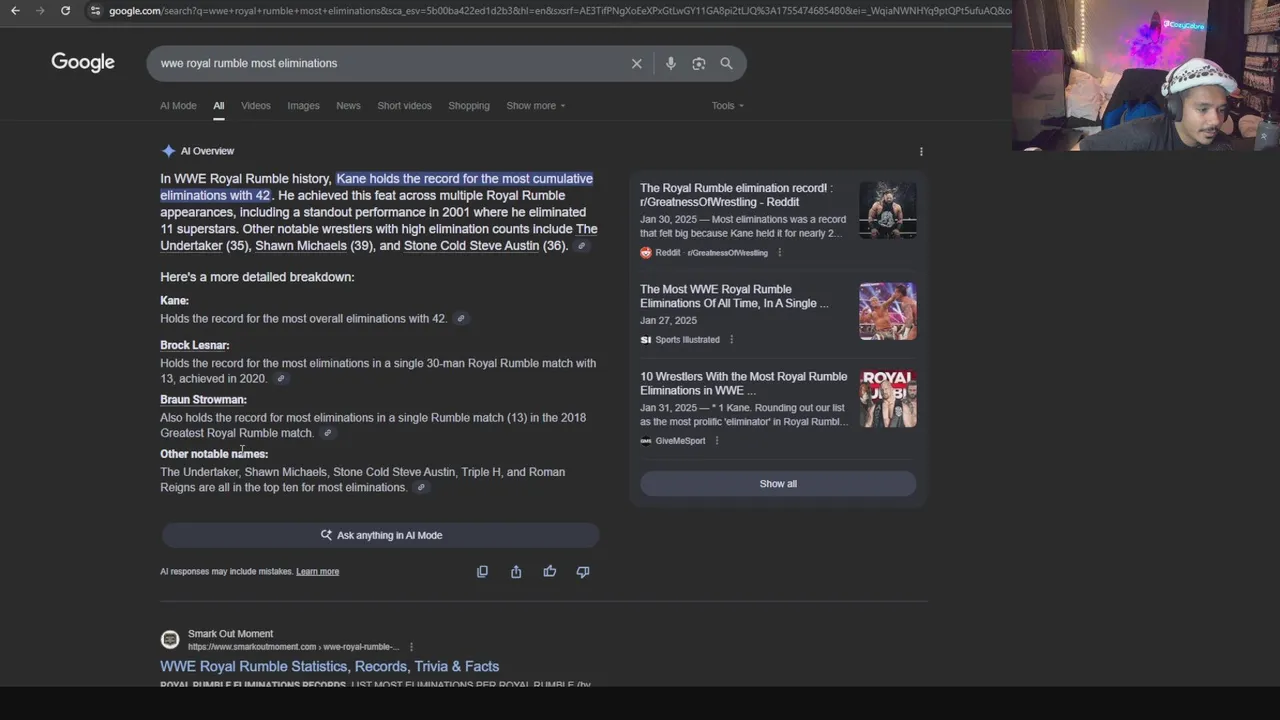
Task: Switch to AI Mode tab
Action: pyautogui.click(x=178, y=106)
